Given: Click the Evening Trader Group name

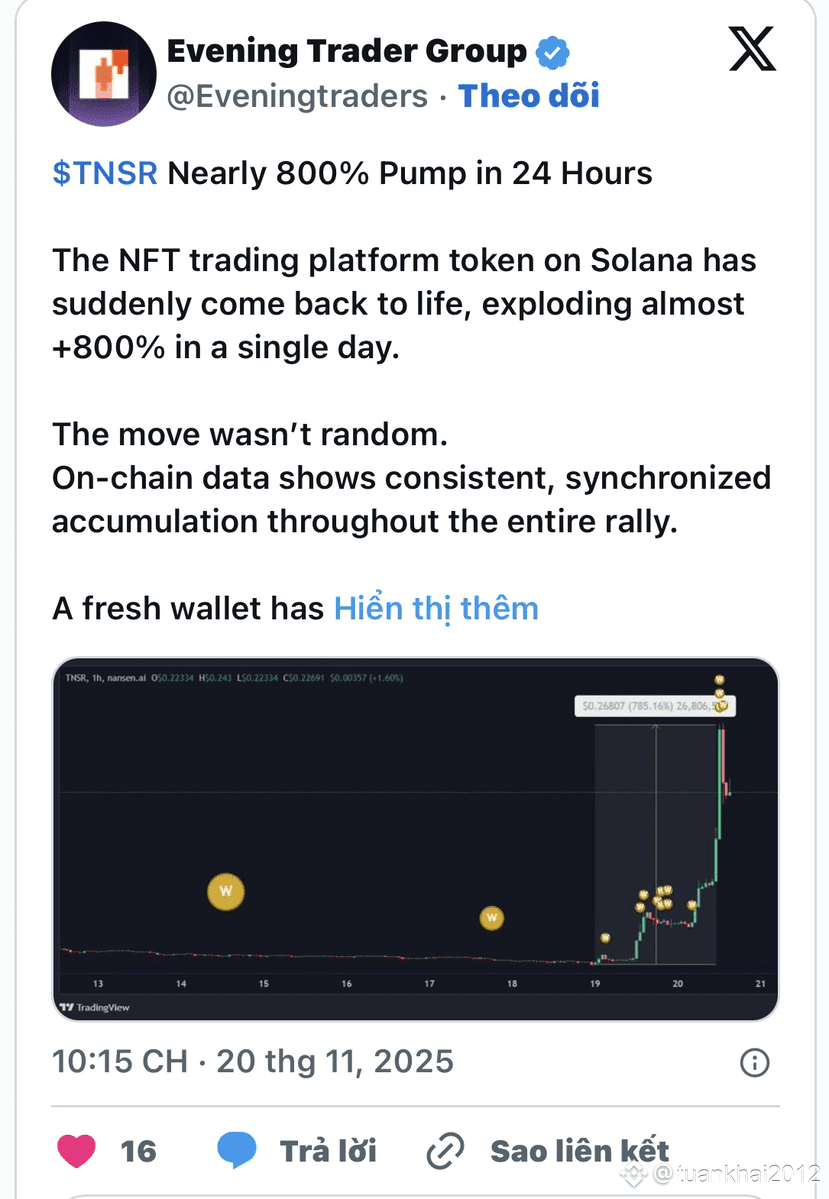Looking at the screenshot, I should pos(346,51).
